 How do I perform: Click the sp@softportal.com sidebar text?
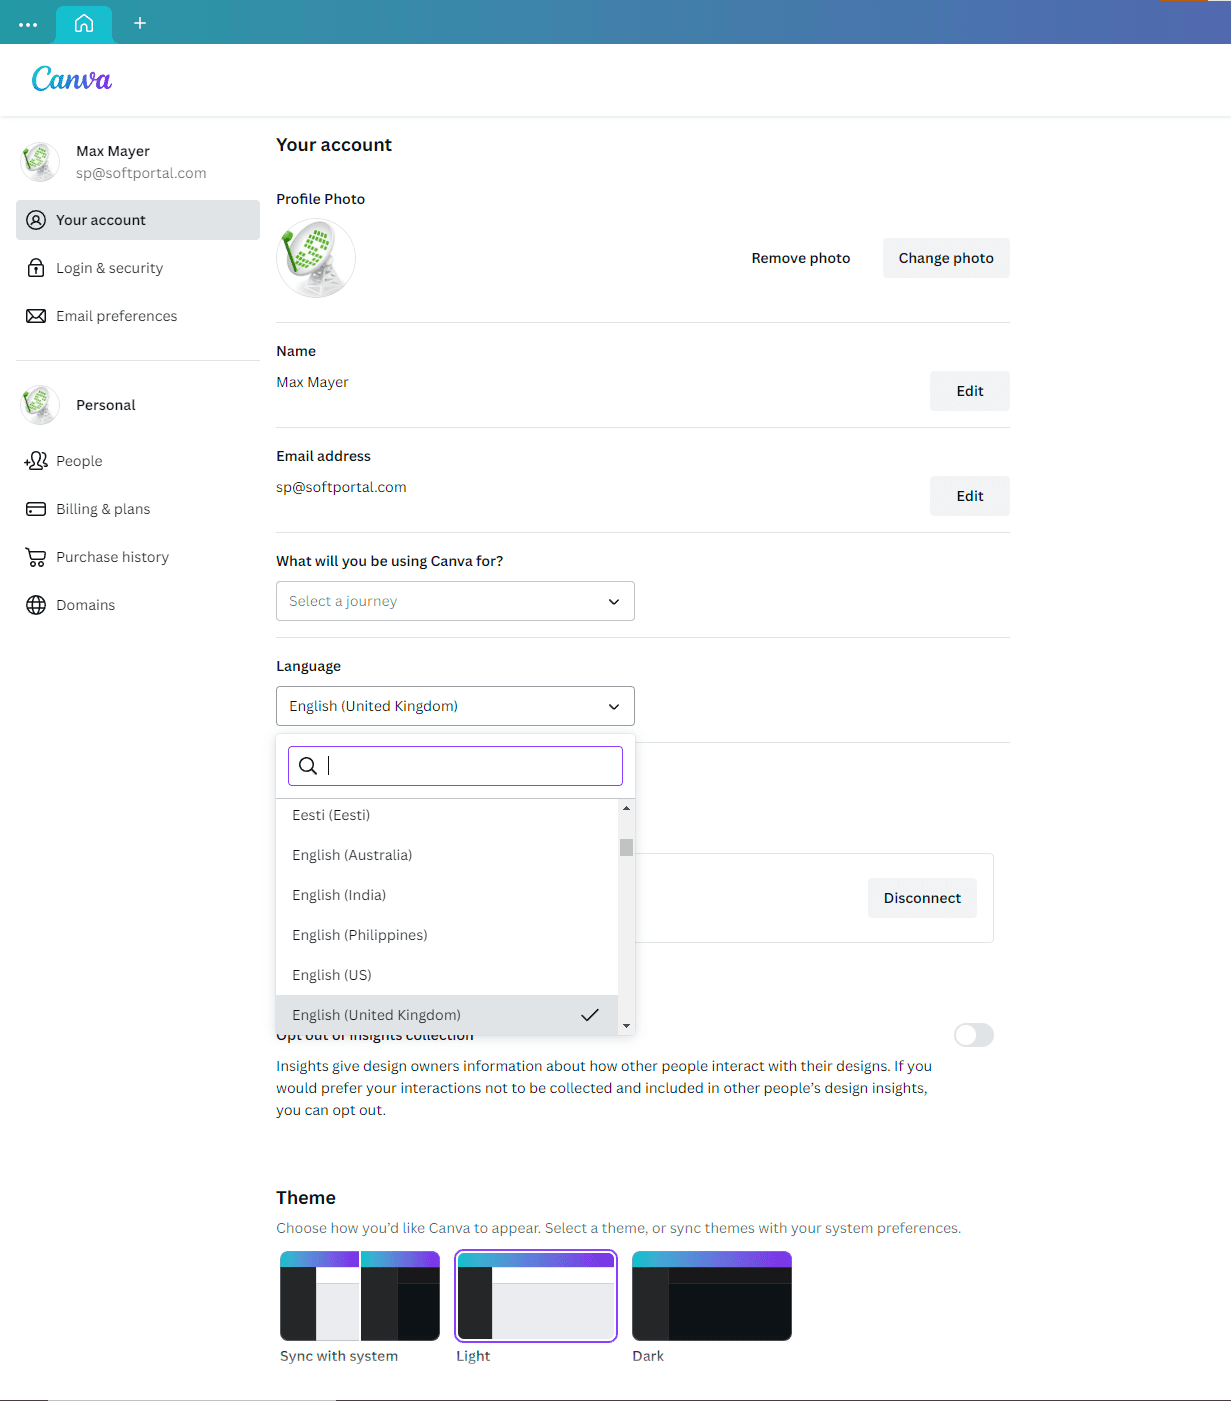coord(141,173)
